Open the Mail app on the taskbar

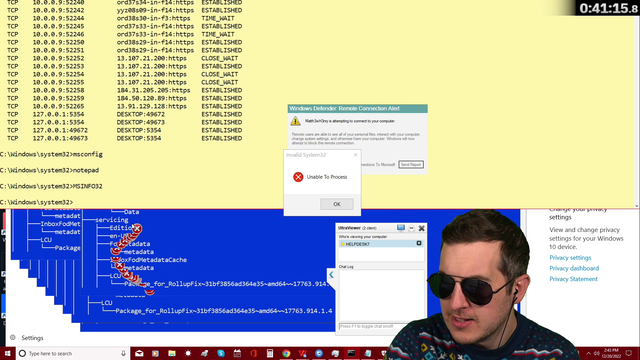point(139,353)
